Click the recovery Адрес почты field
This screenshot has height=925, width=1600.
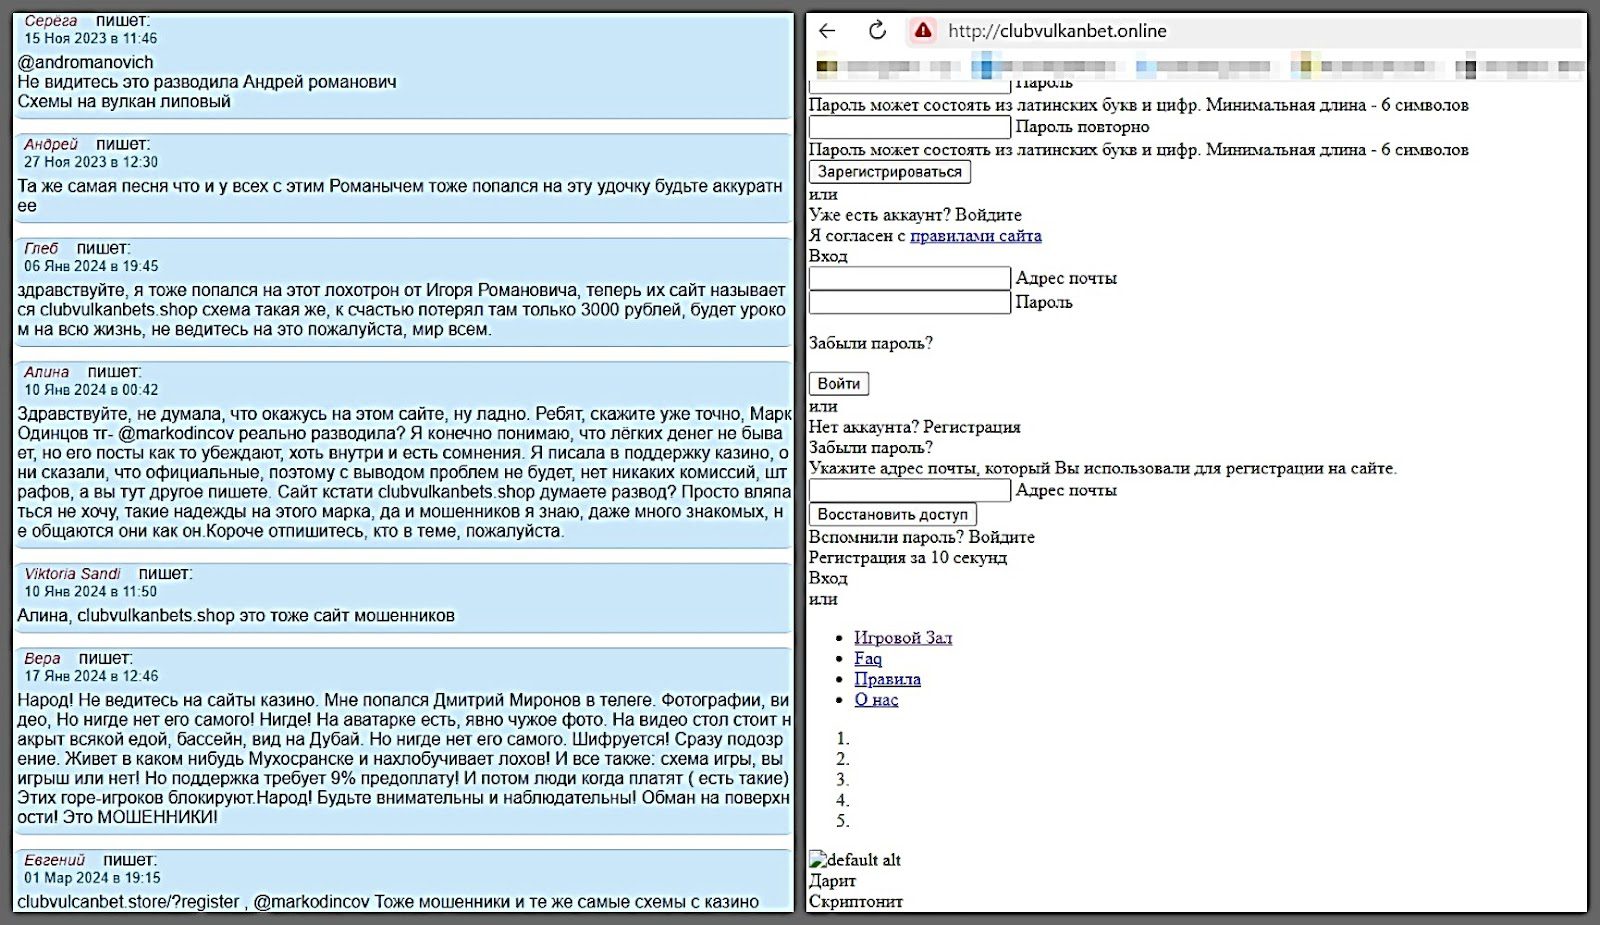click(910, 490)
